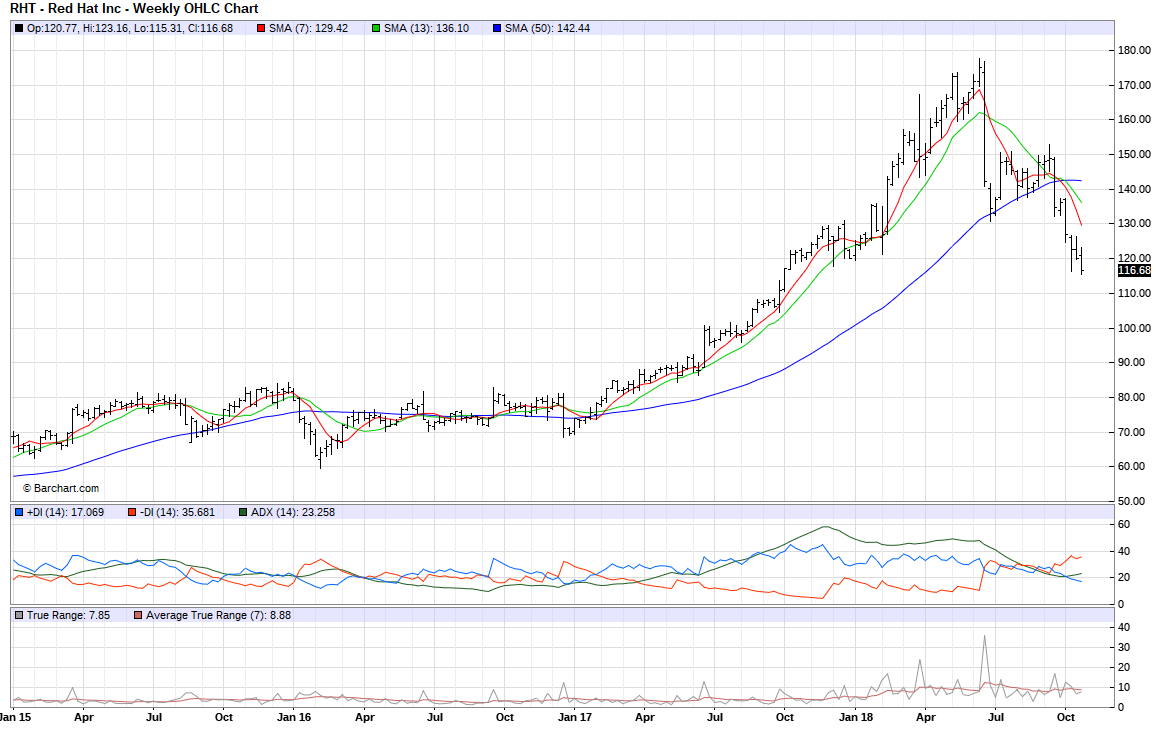Click the red SMA (7) legend swatch
Screen dimensions: 1156x748
pos(261,29)
